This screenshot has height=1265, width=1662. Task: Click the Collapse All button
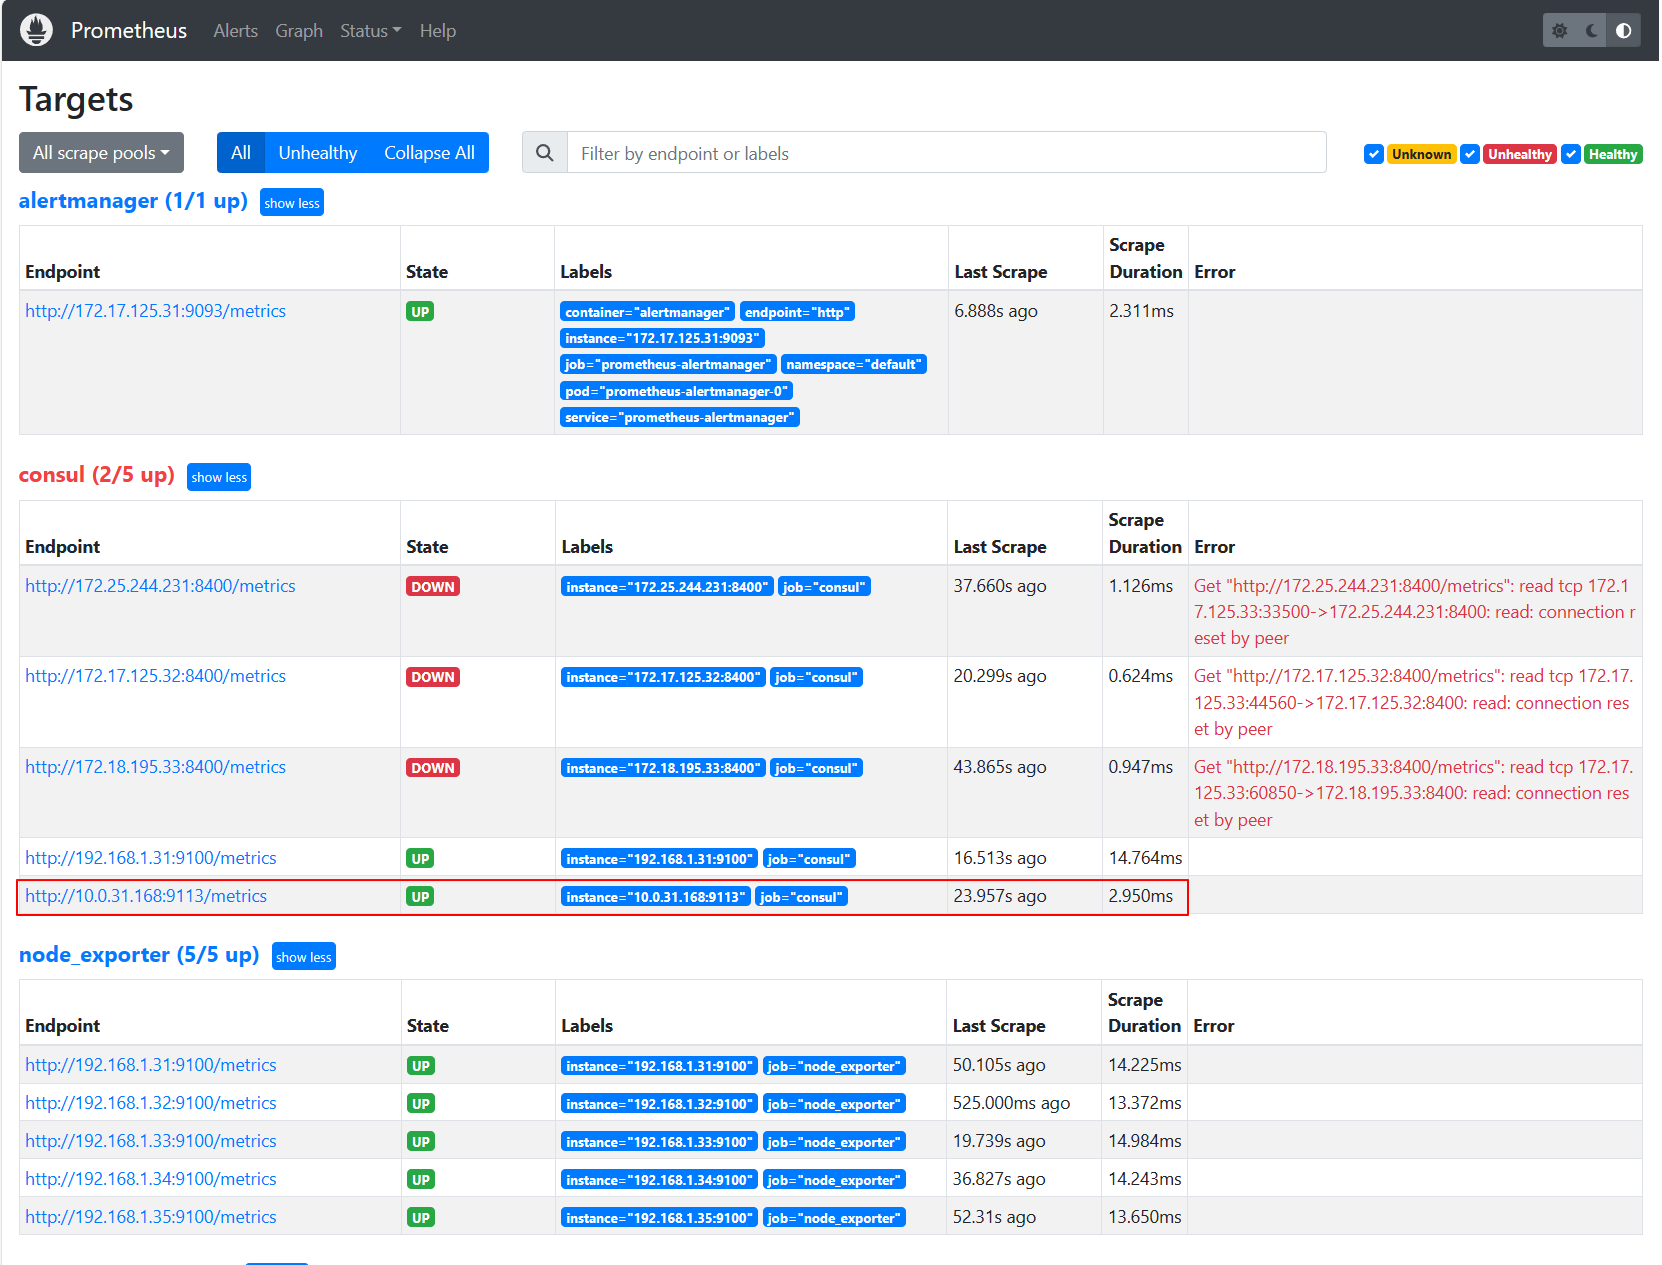430,153
